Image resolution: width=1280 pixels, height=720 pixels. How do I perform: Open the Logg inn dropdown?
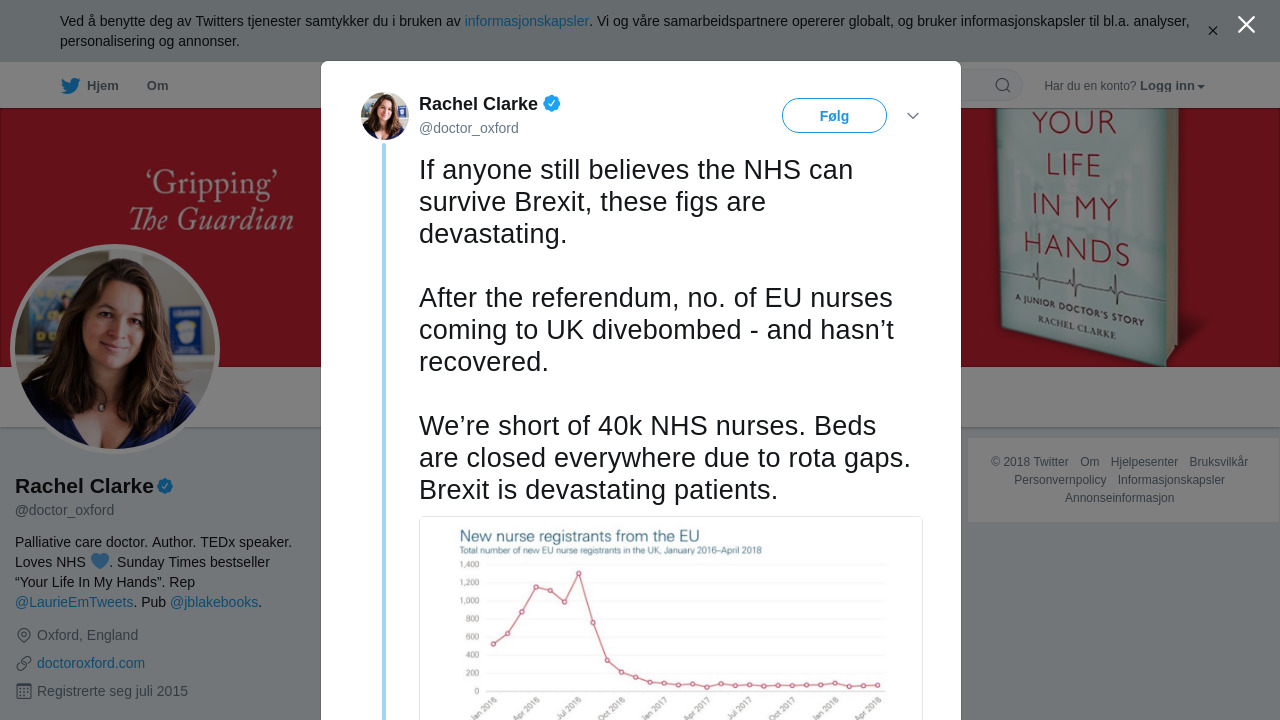[x=1172, y=86]
